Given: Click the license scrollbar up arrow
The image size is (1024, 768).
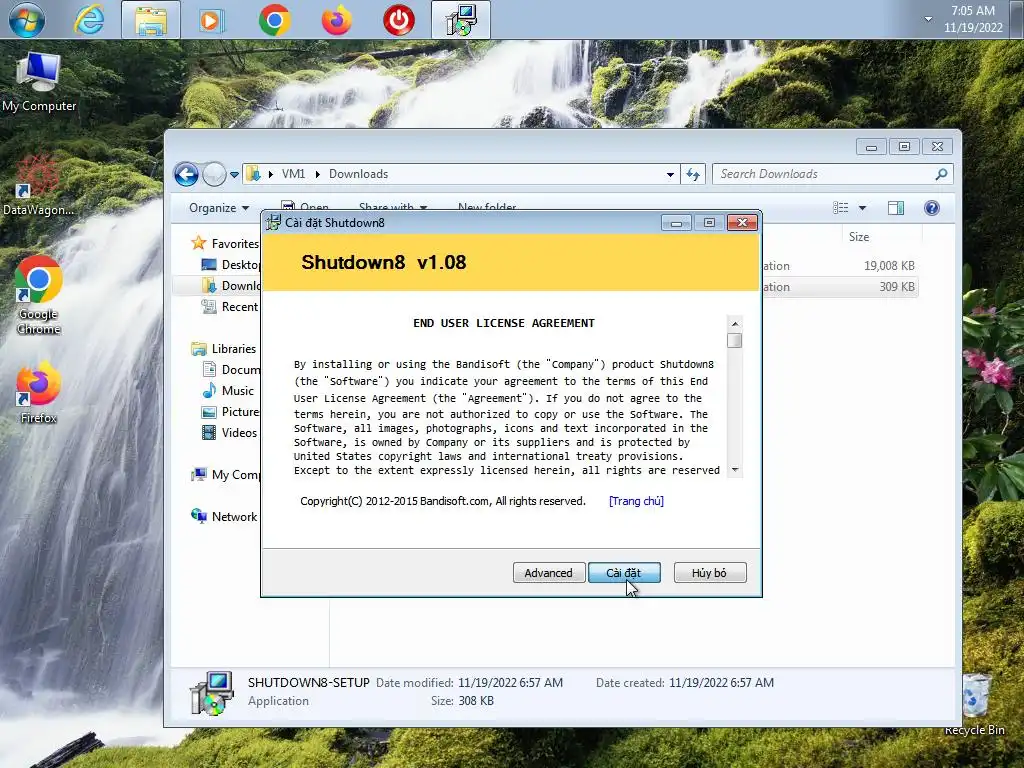Looking at the screenshot, I should click(x=735, y=324).
